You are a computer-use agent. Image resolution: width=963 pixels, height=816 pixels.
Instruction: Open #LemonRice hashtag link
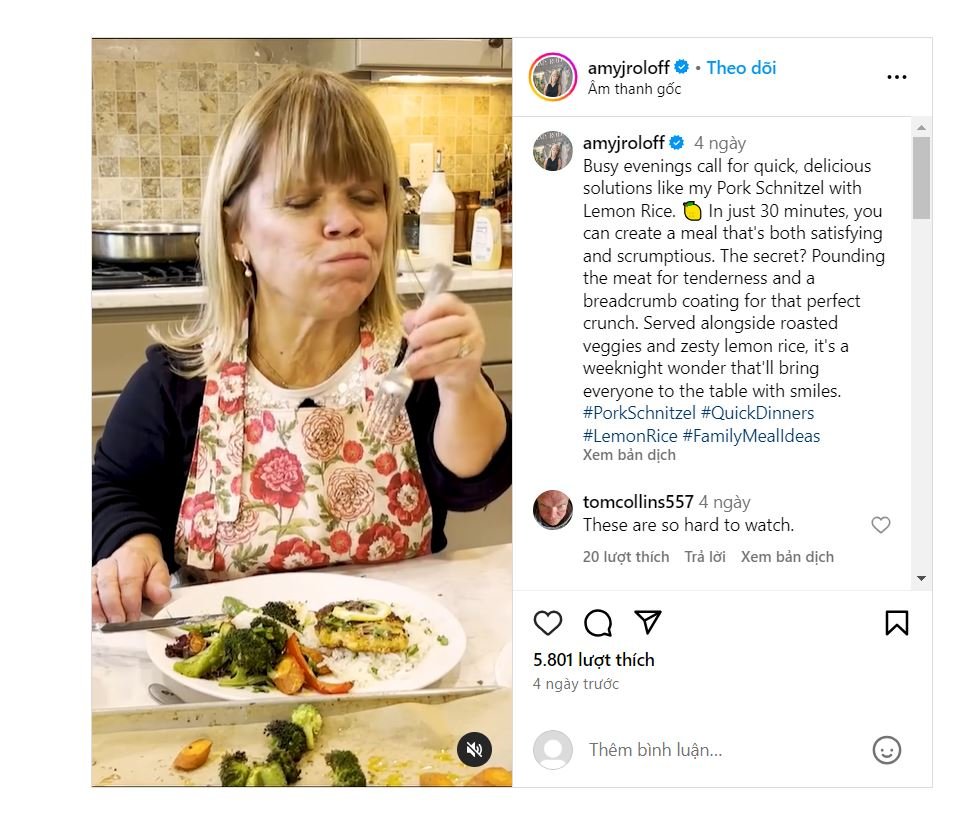pos(629,435)
